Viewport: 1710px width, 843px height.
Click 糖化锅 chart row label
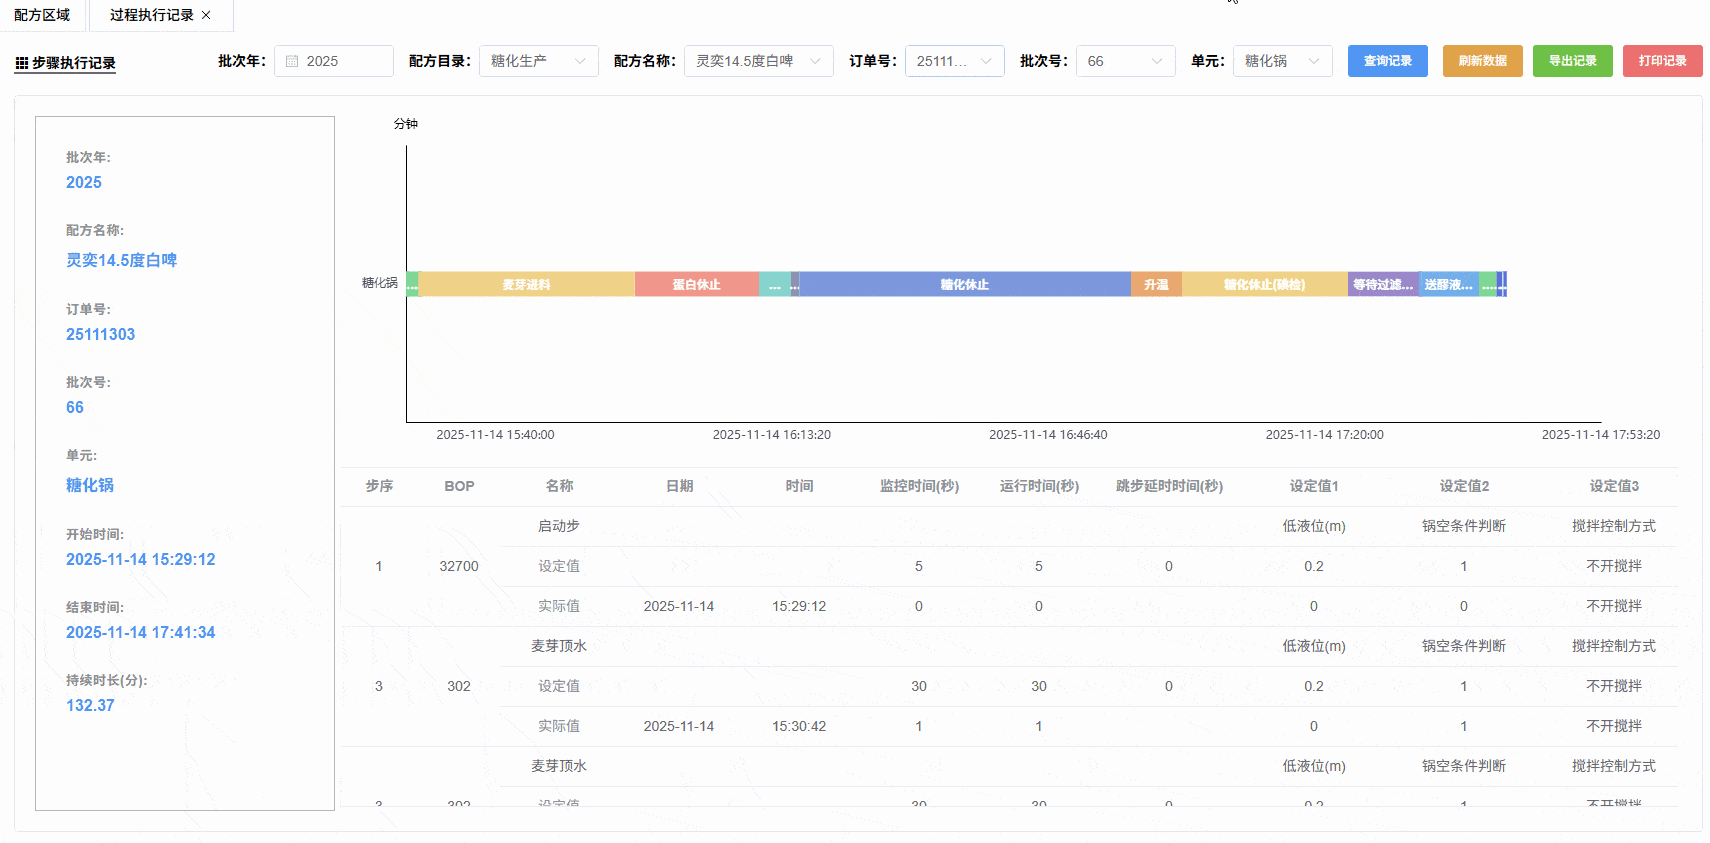pos(380,283)
